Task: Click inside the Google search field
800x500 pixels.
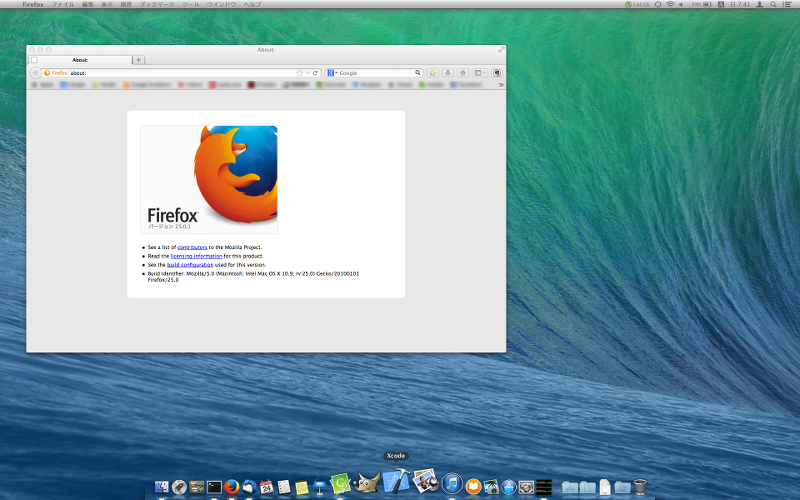Action: click(x=375, y=73)
